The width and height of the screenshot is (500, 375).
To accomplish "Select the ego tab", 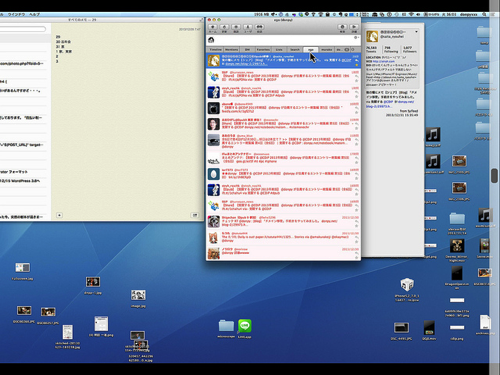I will click(x=311, y=50).
